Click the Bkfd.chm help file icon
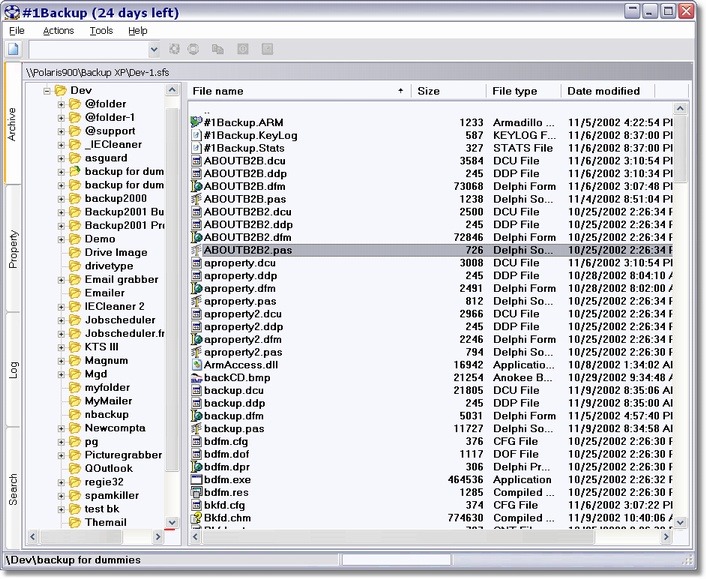 pyautogui.click(x=196, y=518)
